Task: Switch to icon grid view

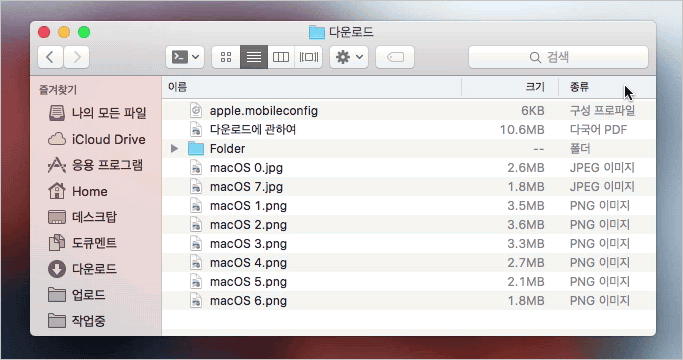Action: click(x=226, y=57)
